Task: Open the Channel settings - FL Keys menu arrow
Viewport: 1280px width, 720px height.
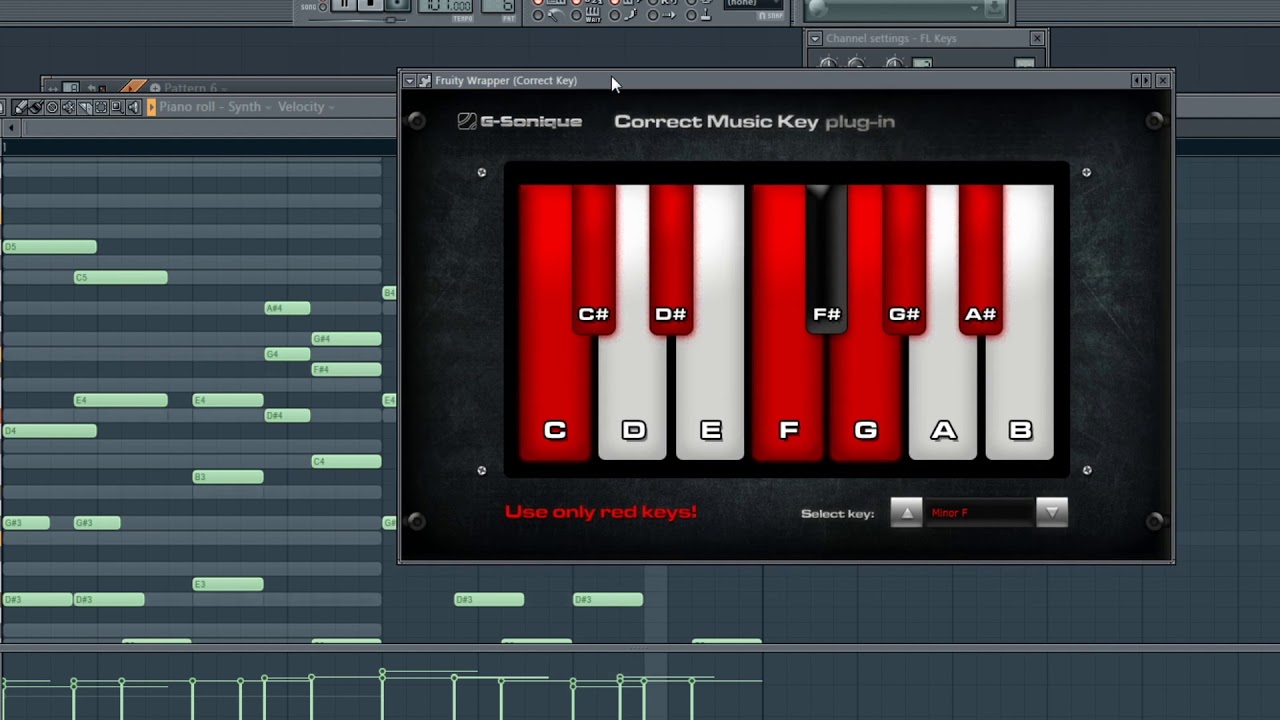Action: click(815, 39)
